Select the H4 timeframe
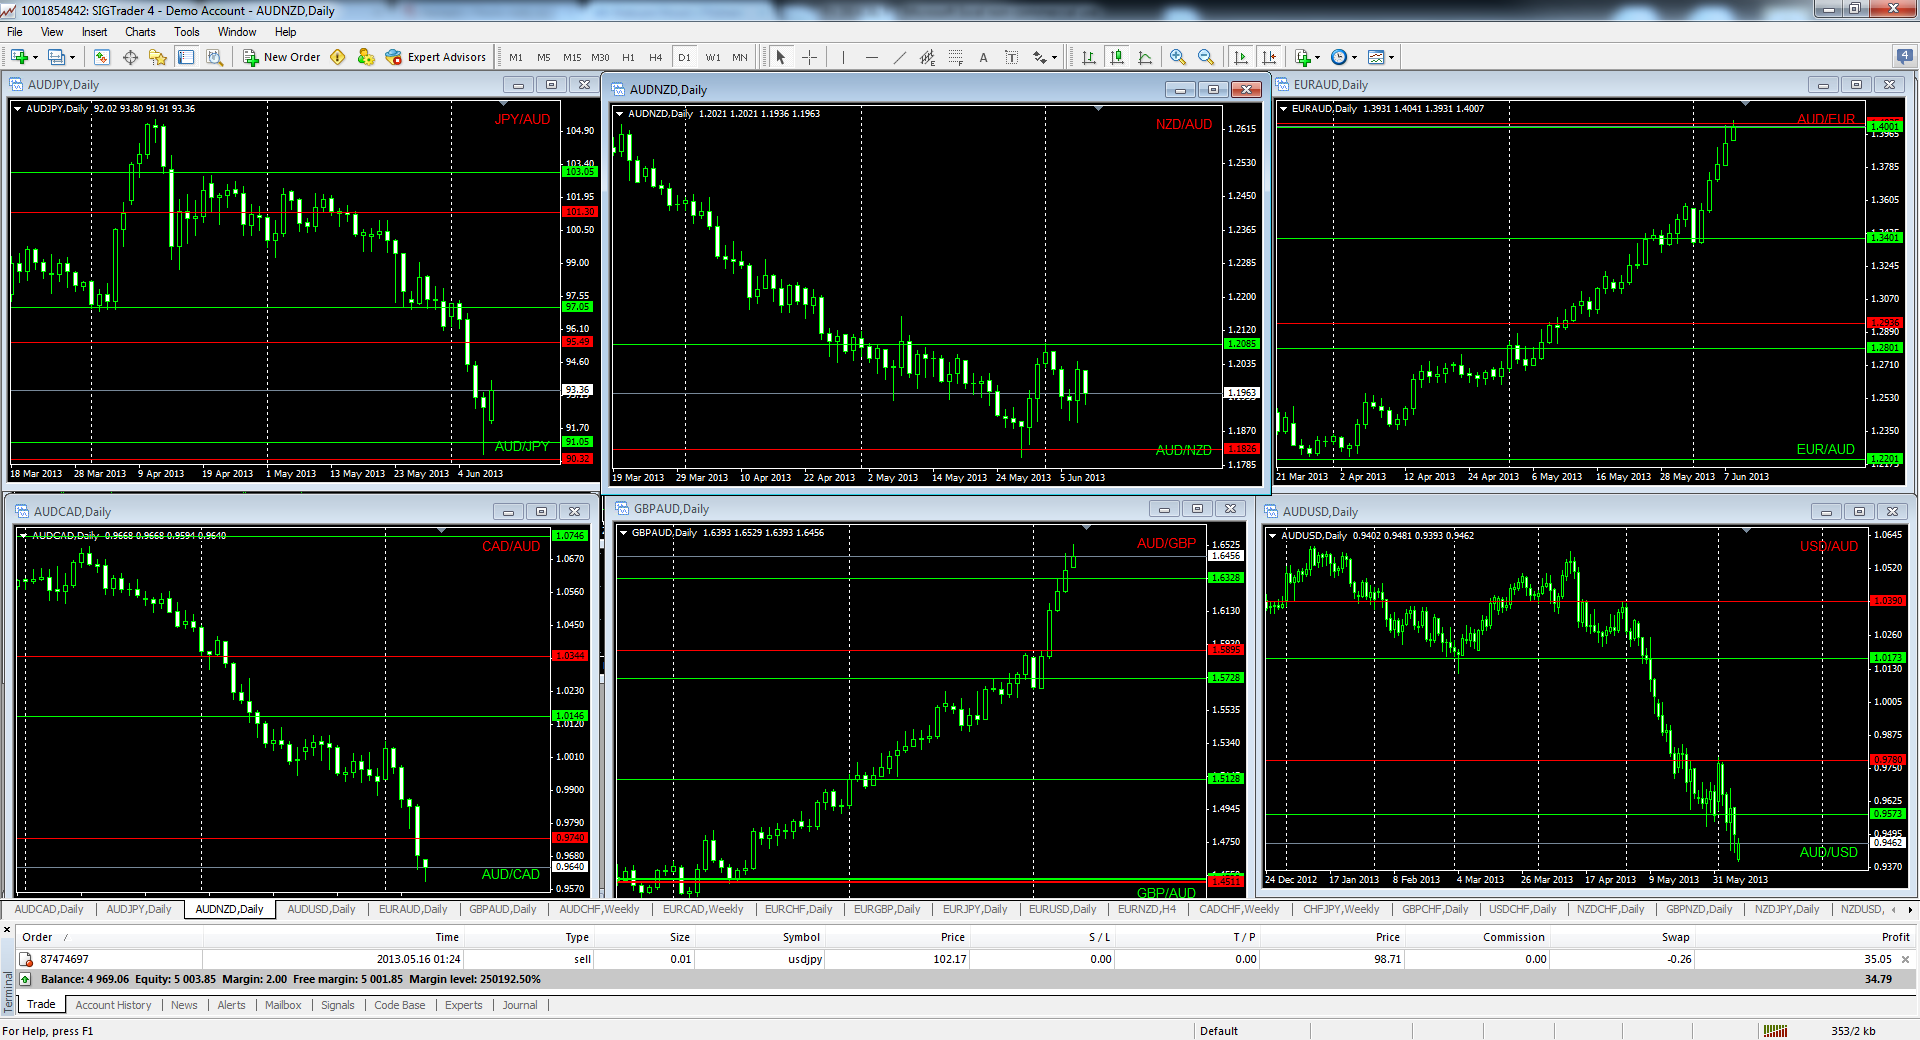Viewport: 1920px width, 1040px height. click(656, 57)
